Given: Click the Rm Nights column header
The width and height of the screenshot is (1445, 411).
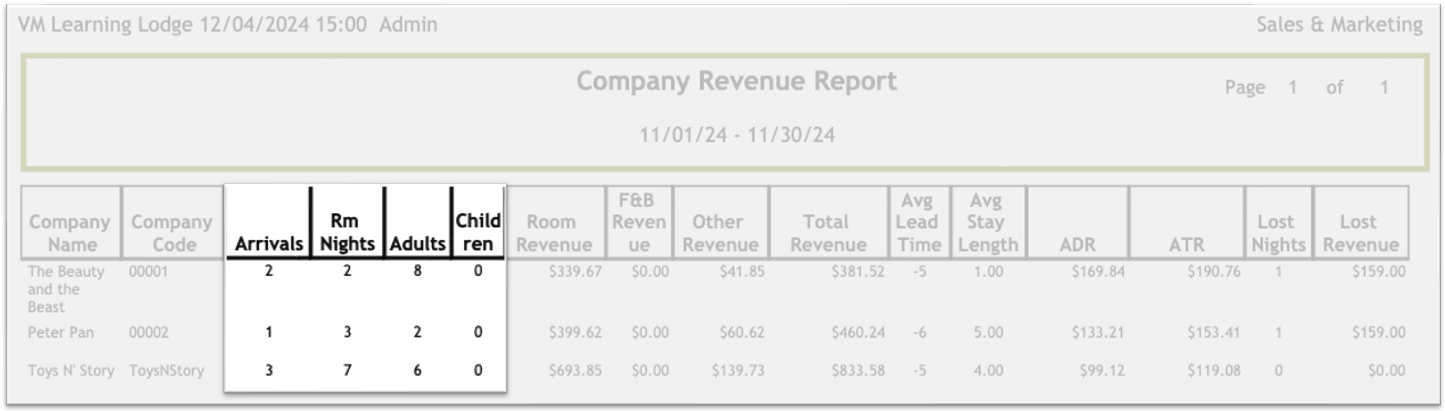Looking at the screenshot, I should (347, 233).
